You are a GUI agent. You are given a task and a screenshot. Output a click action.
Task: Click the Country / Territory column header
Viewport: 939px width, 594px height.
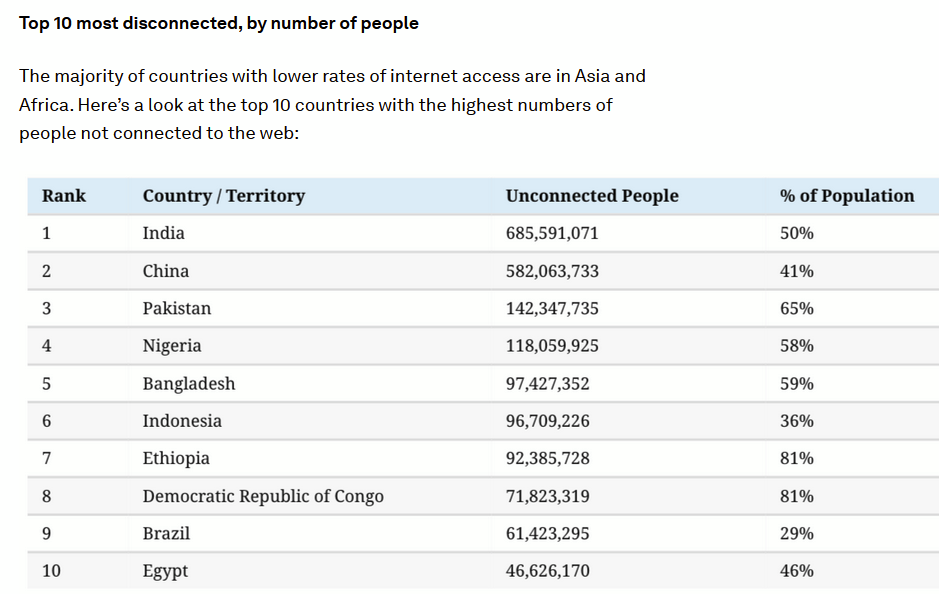(x=223, y=196)
